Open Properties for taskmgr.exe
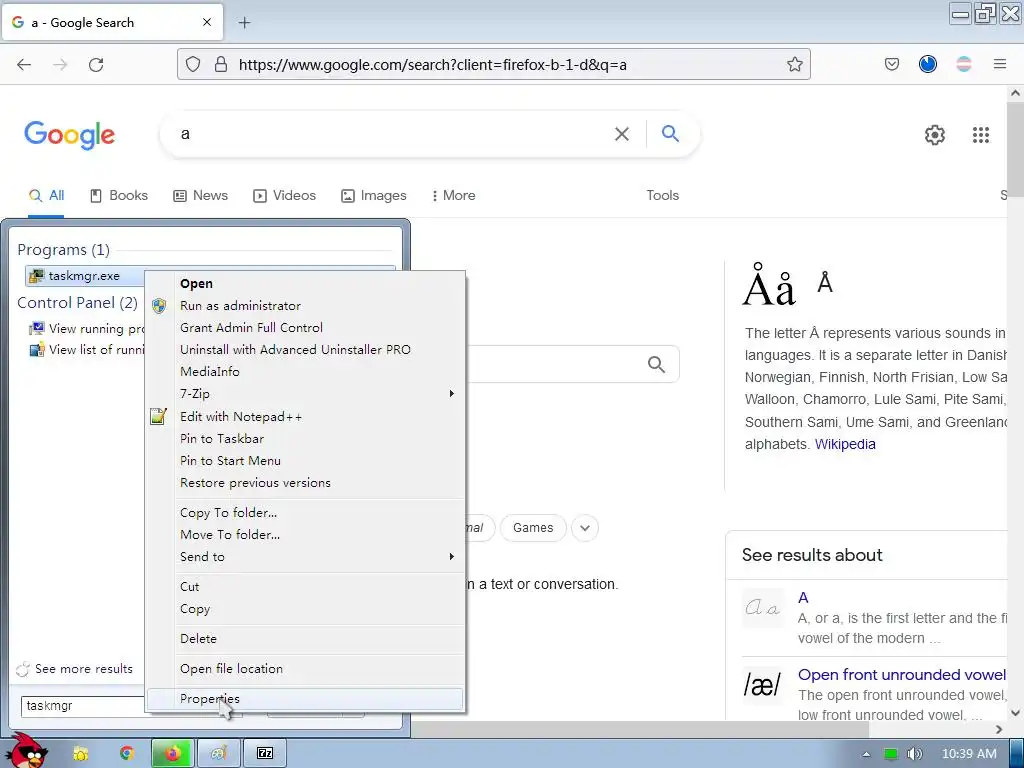 coord(305,699)
